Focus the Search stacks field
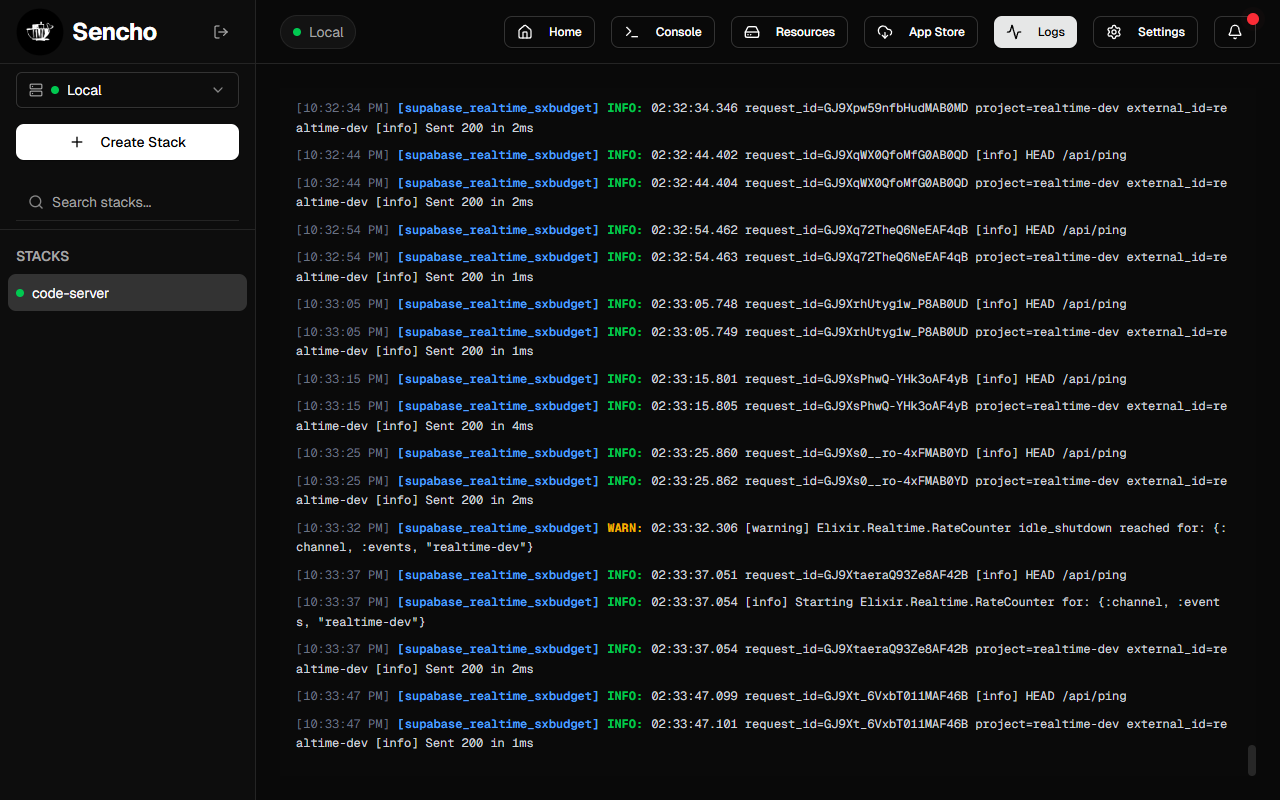The width and height of the screenshot is (1280, 800). (127, 202)
